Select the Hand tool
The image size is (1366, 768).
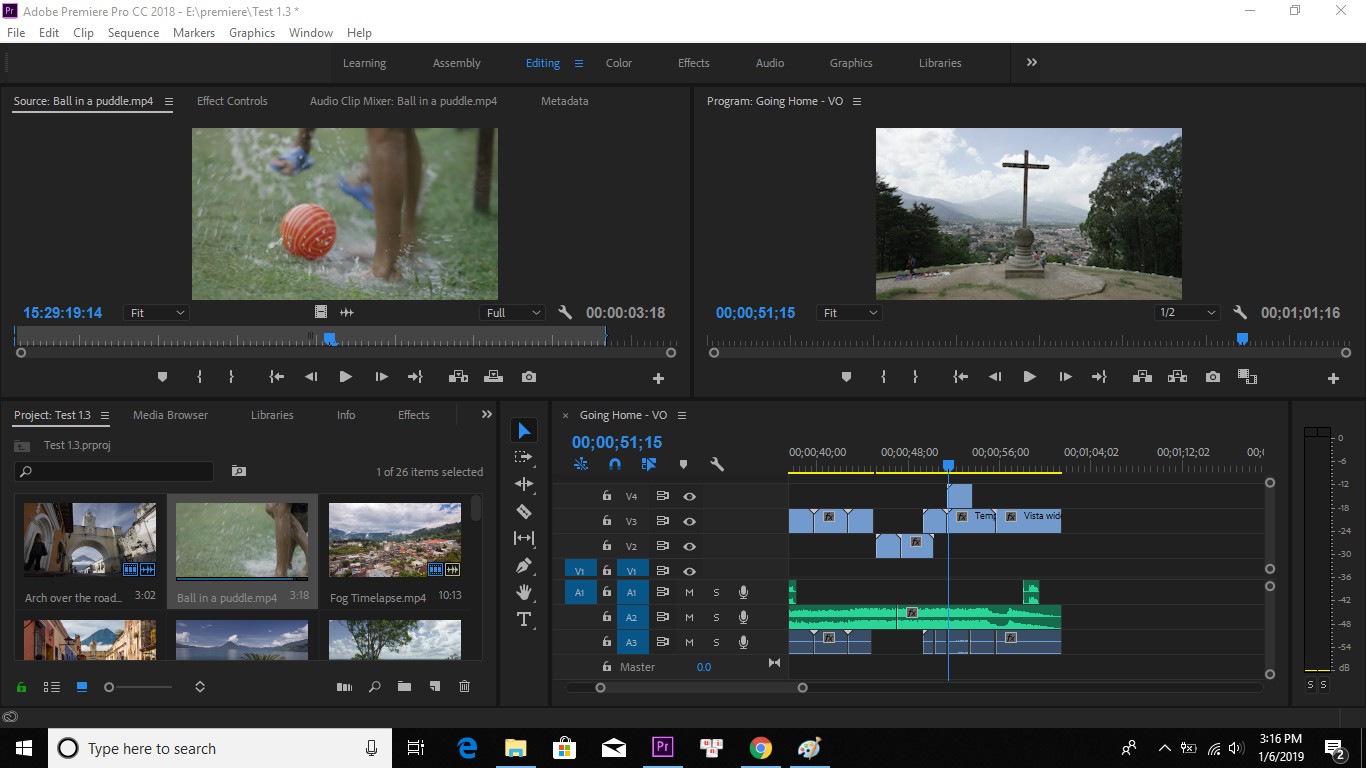524,592
